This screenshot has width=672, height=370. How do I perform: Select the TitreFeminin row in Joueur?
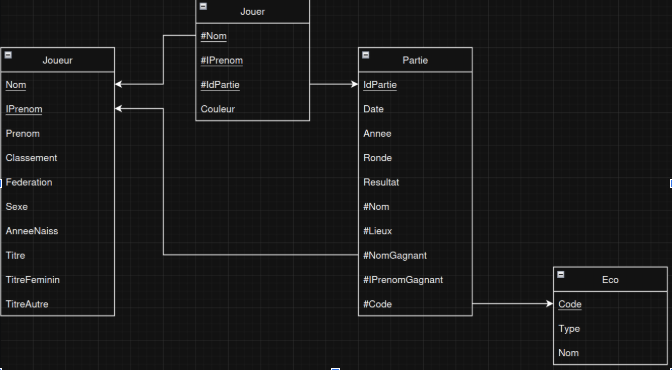point(58,280)
